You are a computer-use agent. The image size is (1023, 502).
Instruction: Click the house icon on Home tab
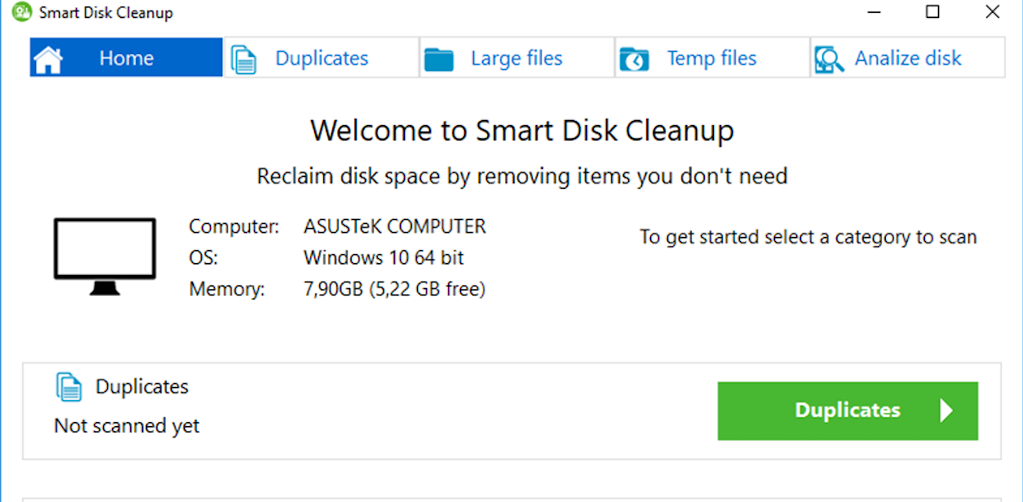click(48, 59)
